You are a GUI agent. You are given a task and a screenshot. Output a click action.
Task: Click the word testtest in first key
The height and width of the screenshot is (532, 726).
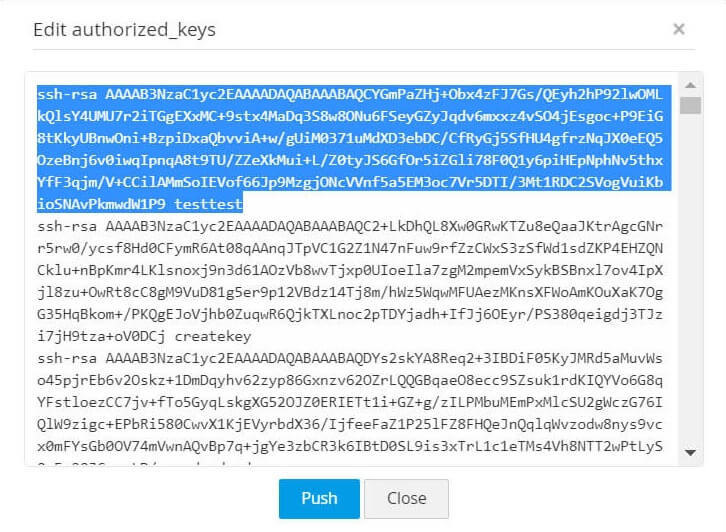click(x=232, y=203)
